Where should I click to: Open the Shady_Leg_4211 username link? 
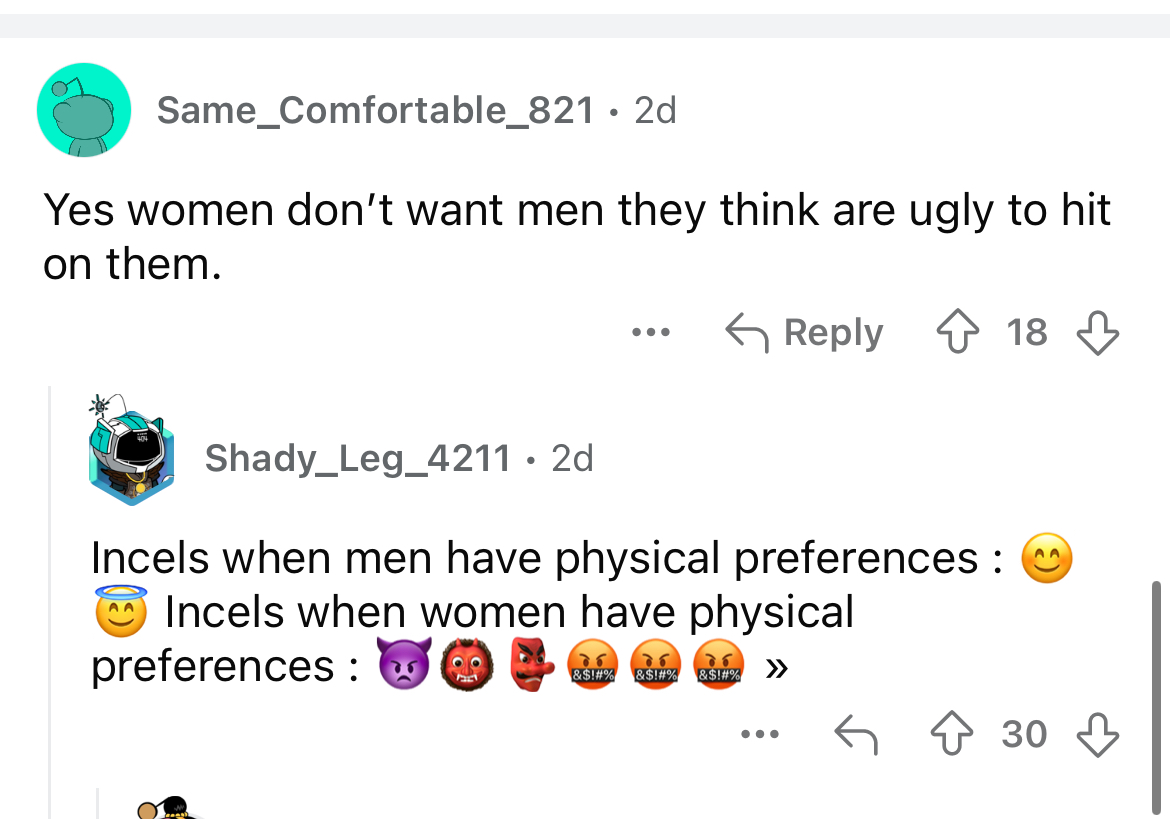pos(357,458)
